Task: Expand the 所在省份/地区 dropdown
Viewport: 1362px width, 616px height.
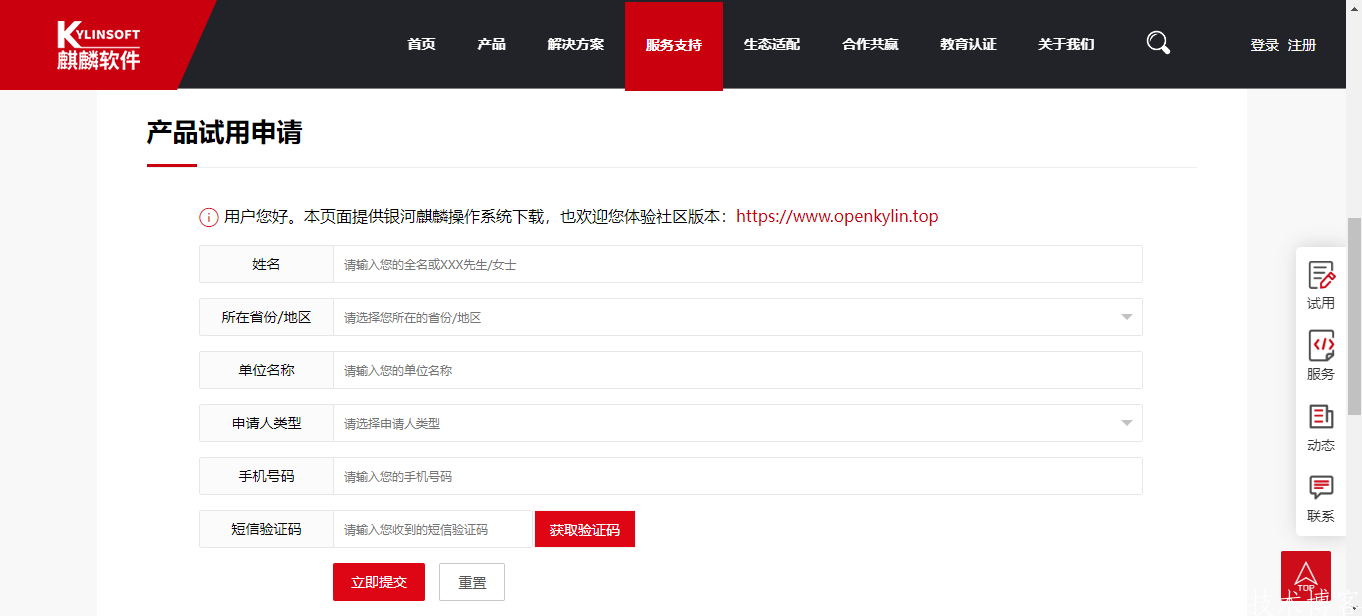Action: pyautogui.click(x=738, y=317)
